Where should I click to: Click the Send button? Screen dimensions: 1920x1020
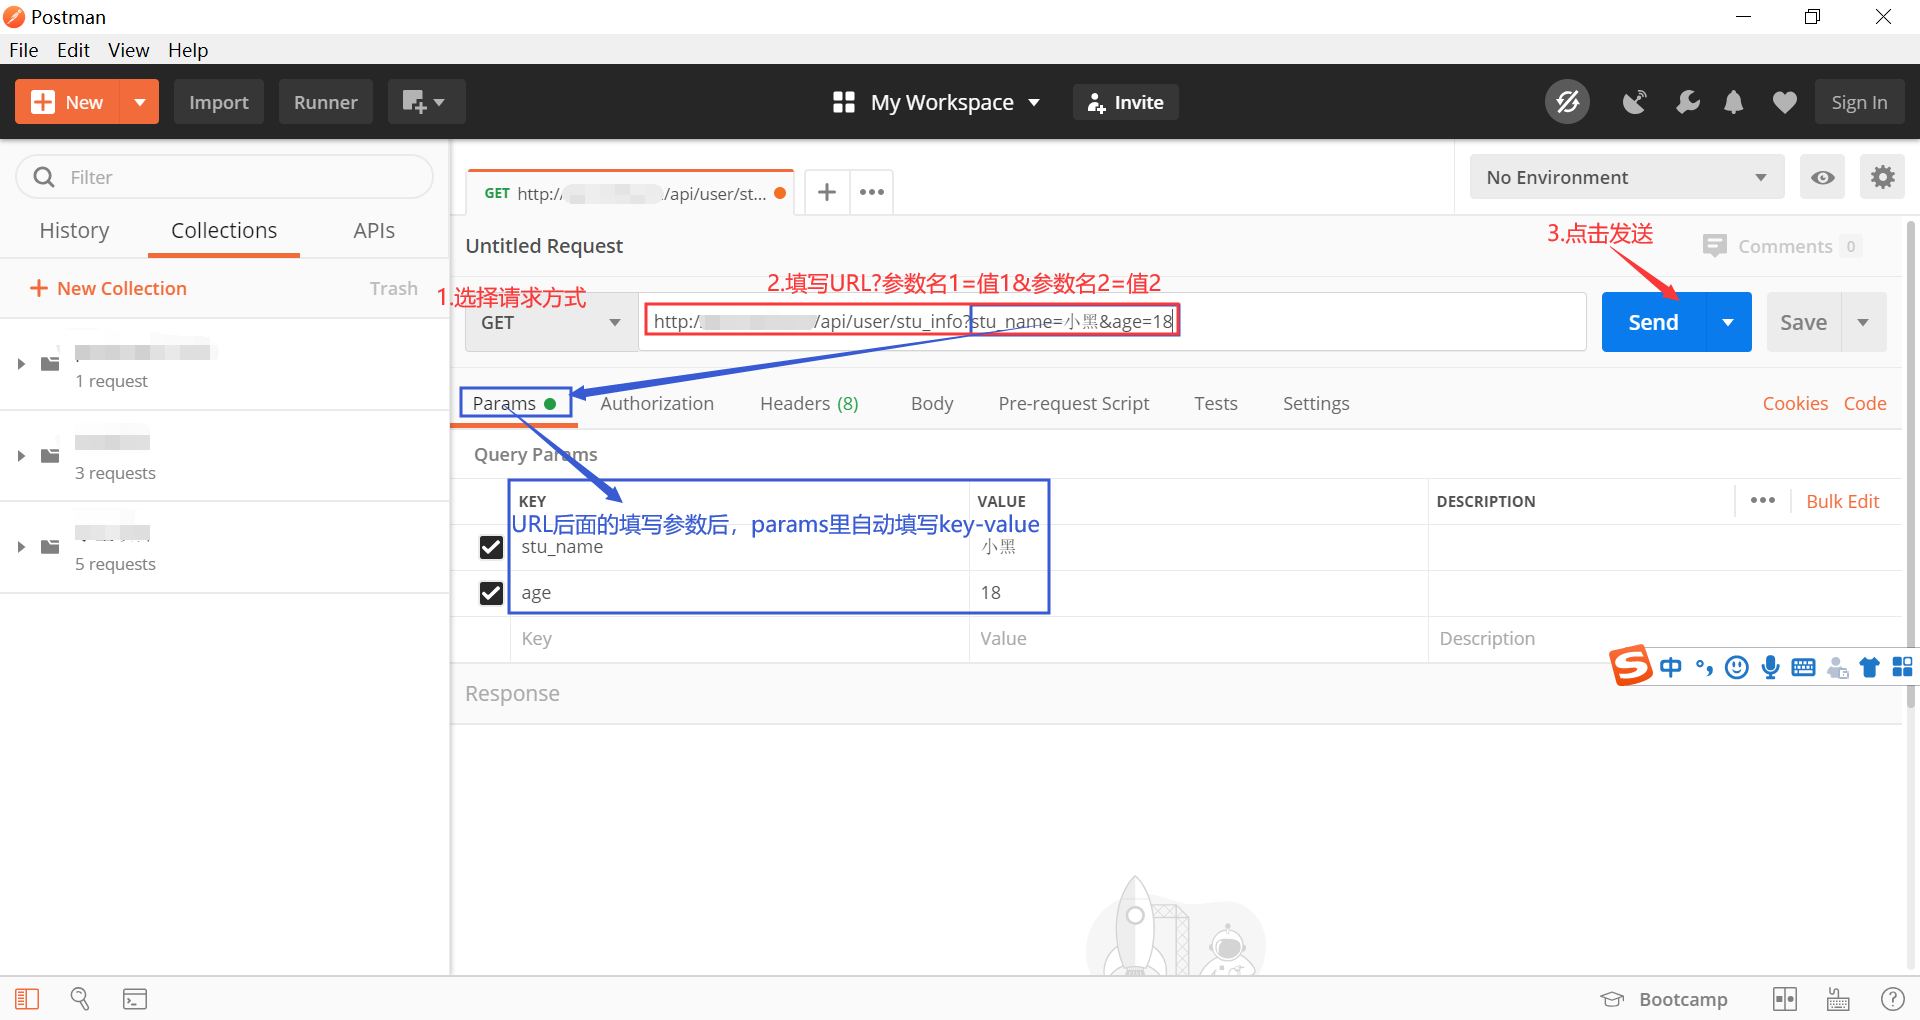(x=1653, y=322)
